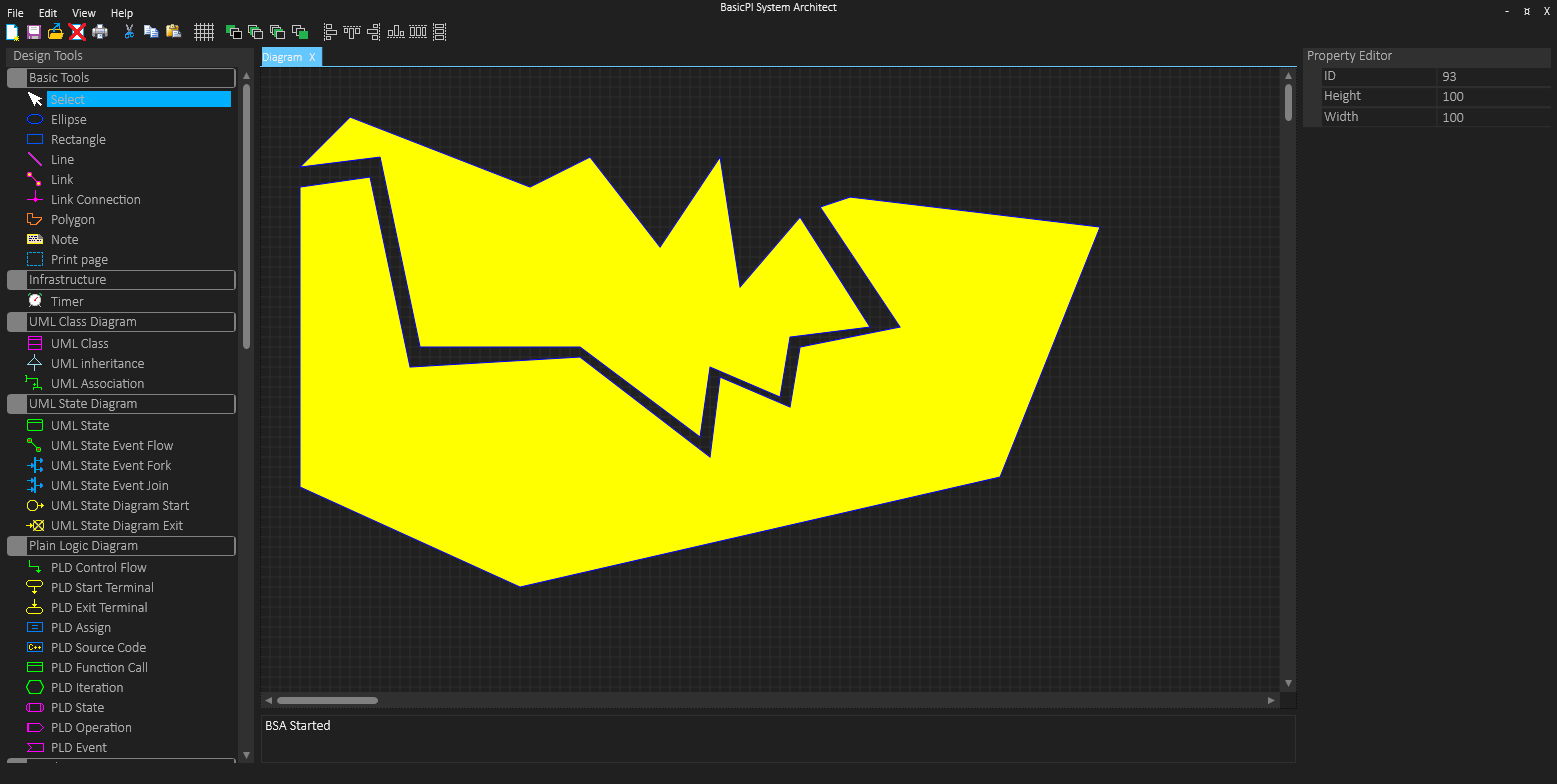Click the z-order icon with black front square
This screenshot has width=1557, height=784.
coord(234,32)
